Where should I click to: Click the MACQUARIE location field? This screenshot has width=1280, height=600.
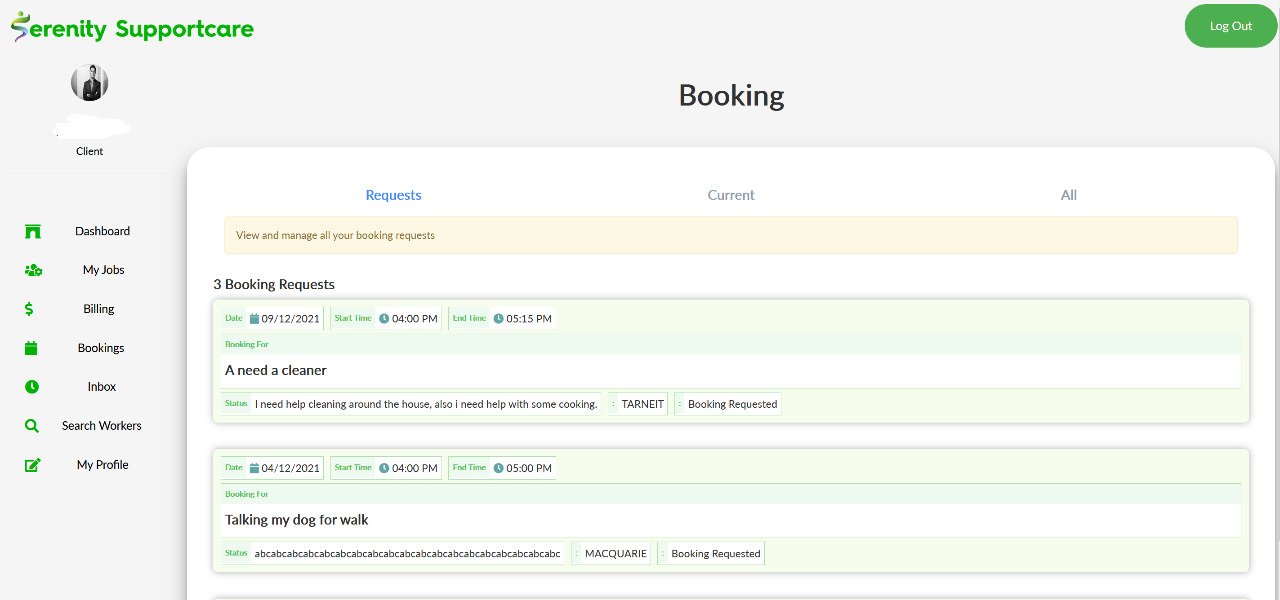click(x=615, y=554)
